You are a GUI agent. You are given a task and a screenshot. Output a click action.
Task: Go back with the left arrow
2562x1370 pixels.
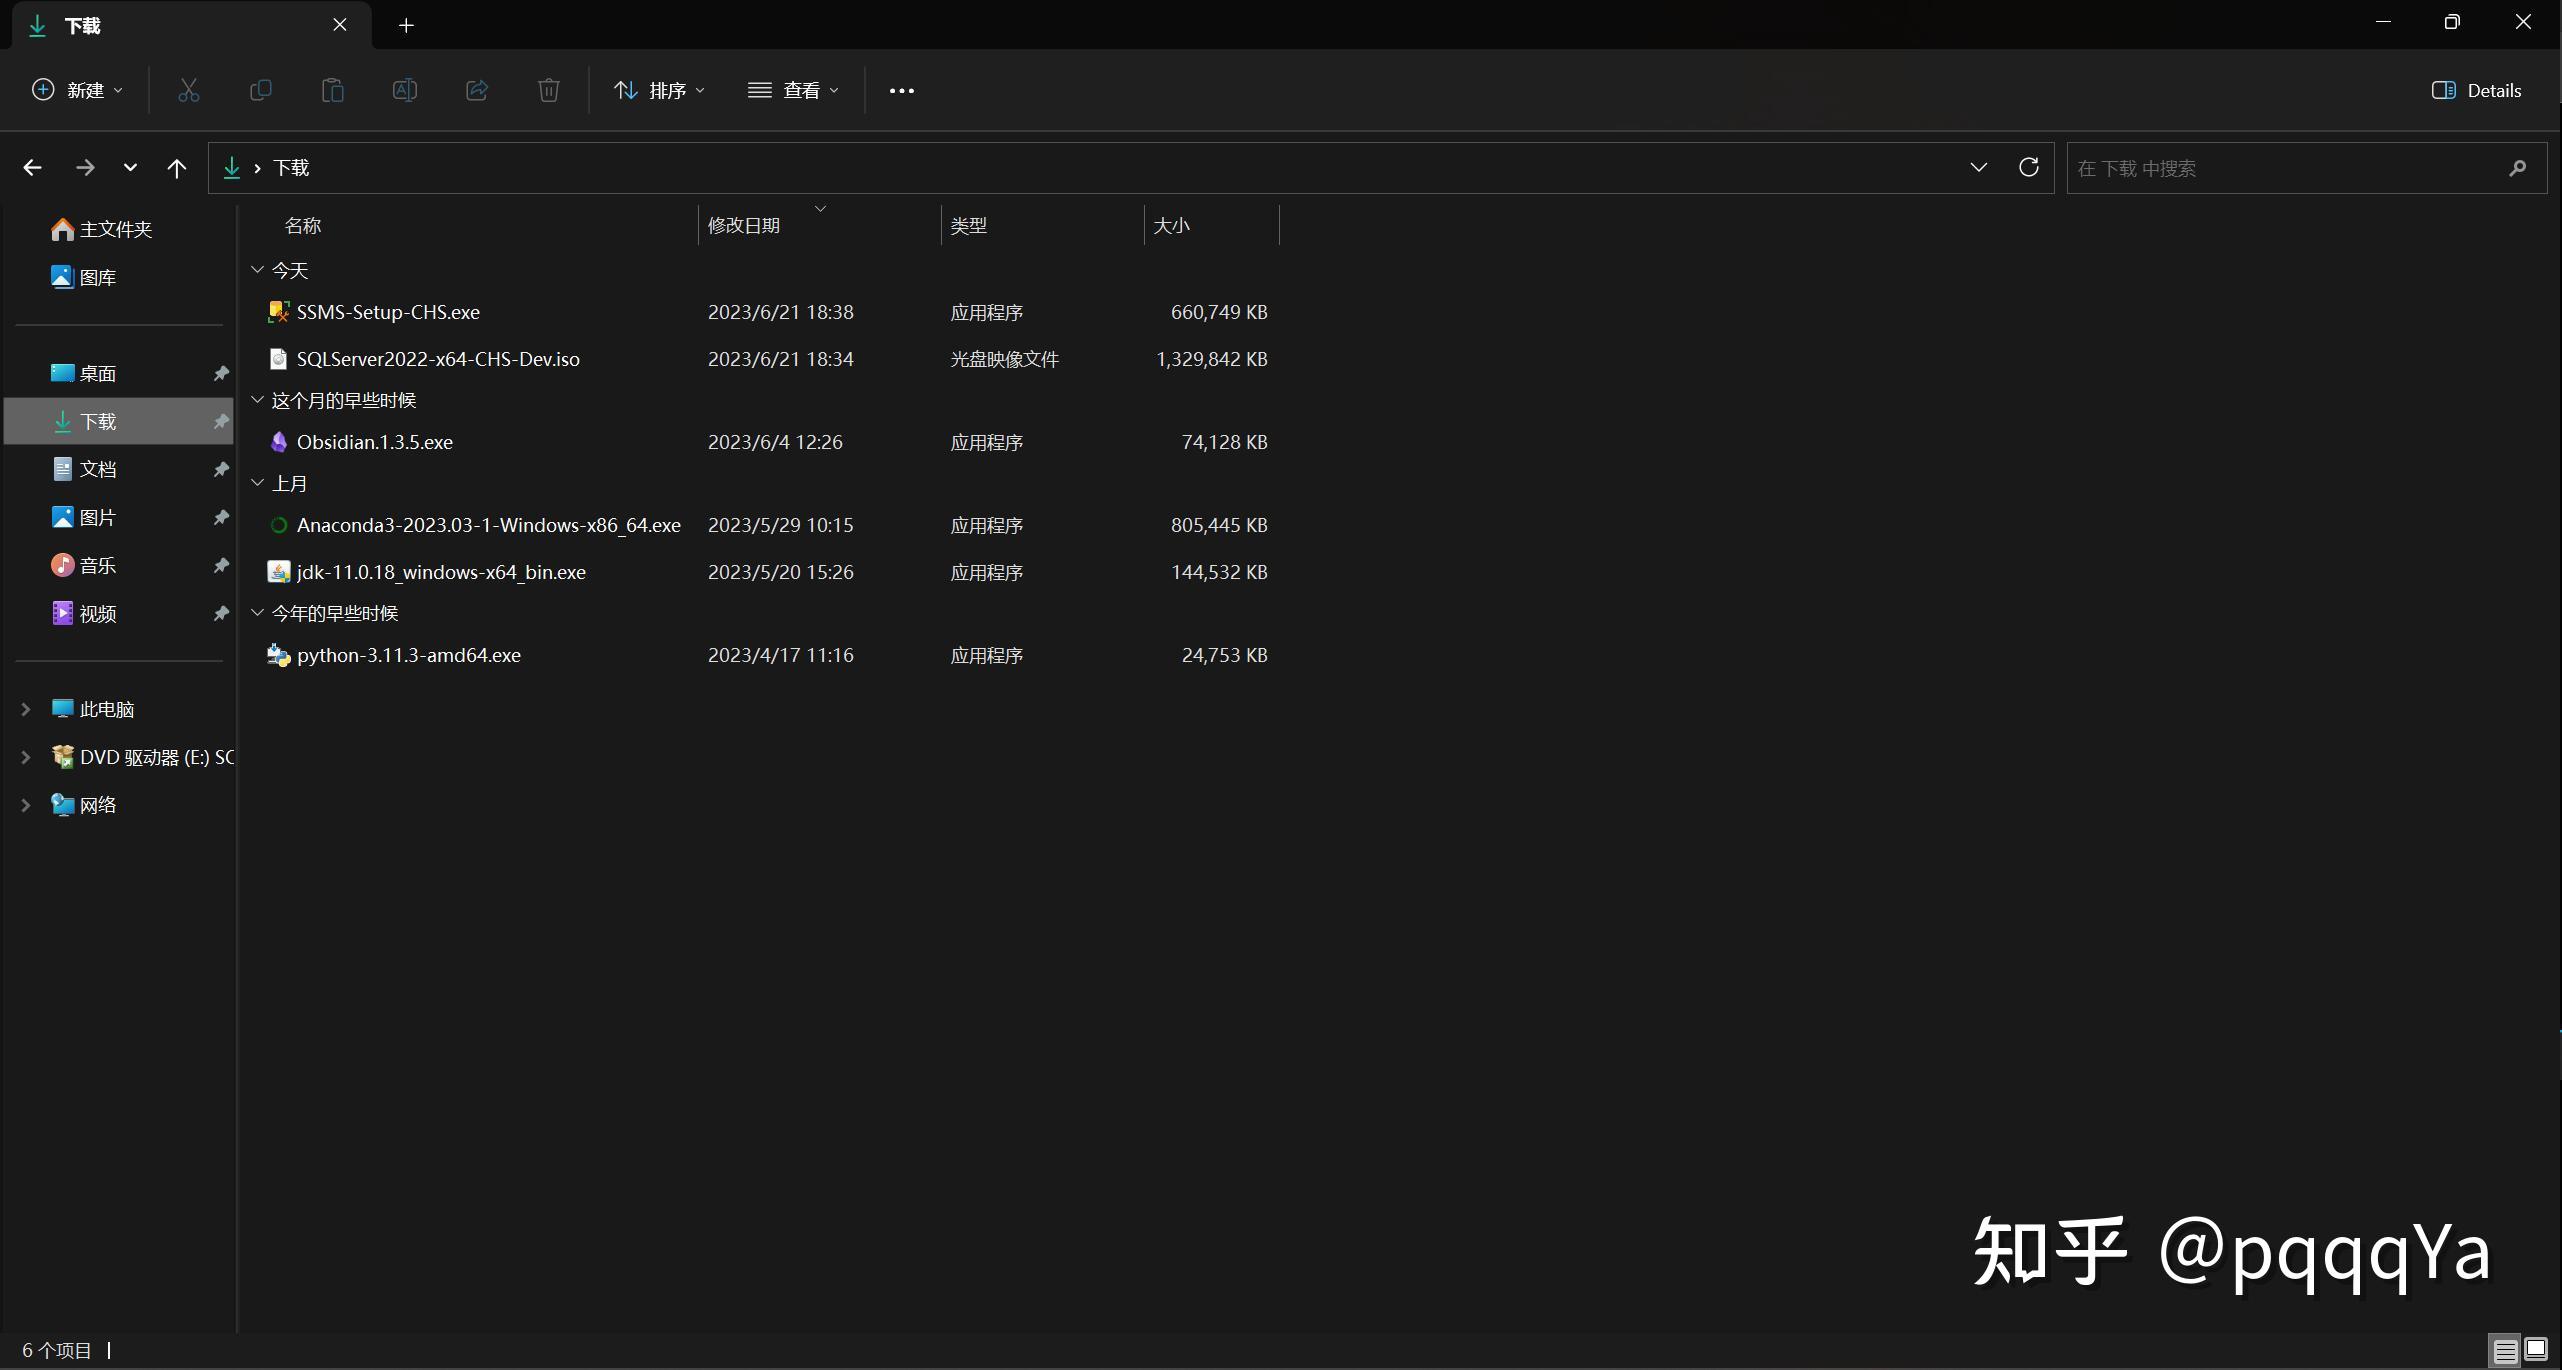click(32, 168)
